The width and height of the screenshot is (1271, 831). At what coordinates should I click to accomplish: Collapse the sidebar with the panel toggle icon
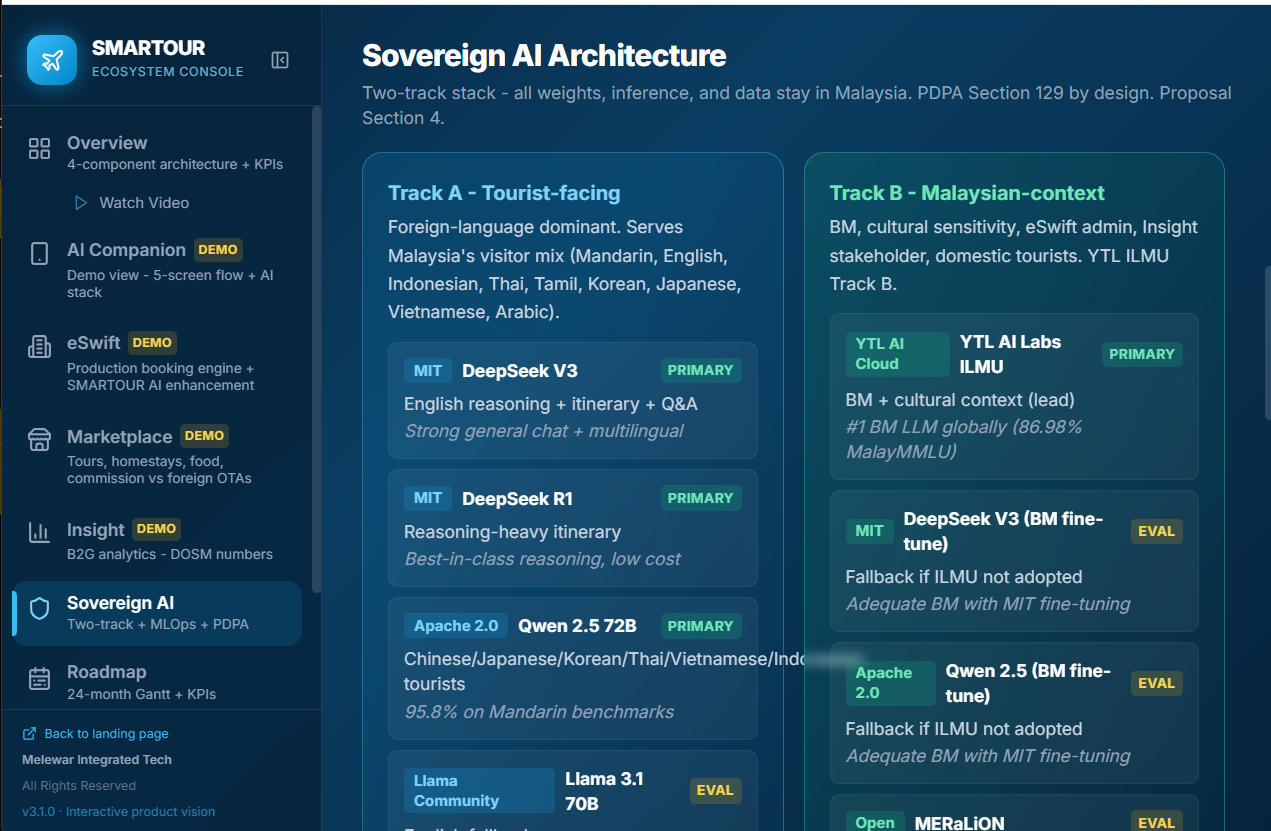coord(280,60)
